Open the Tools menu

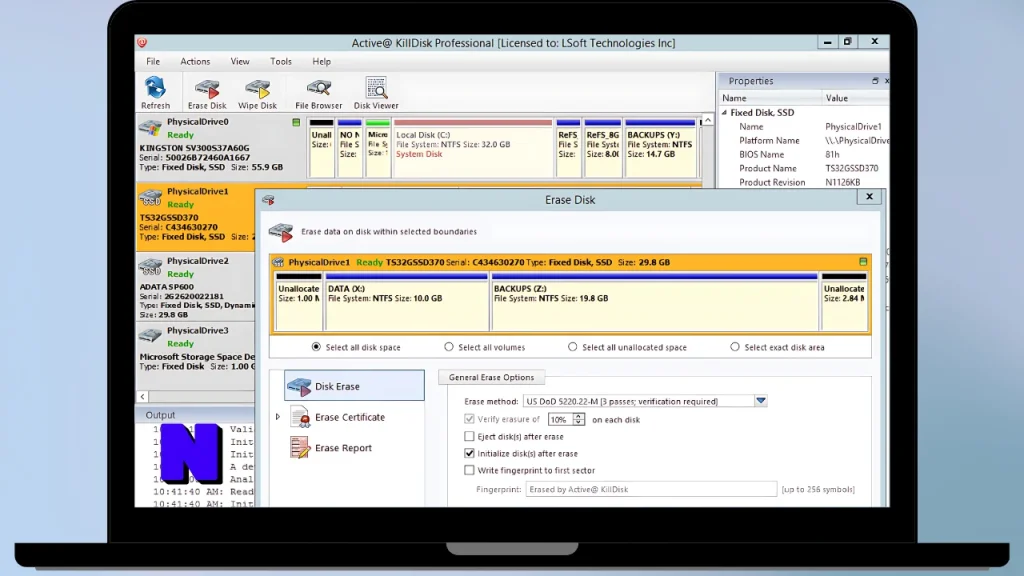(x=281, y=61)
